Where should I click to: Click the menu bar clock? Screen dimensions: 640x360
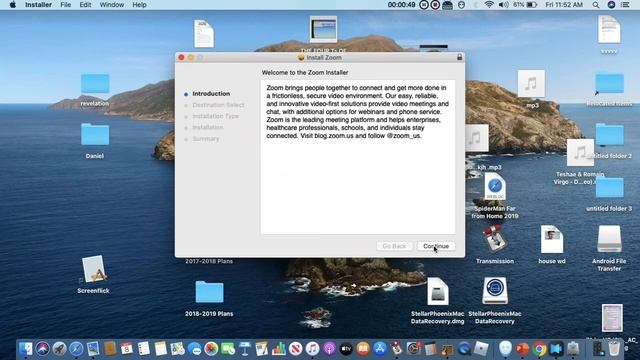[564, 5]
